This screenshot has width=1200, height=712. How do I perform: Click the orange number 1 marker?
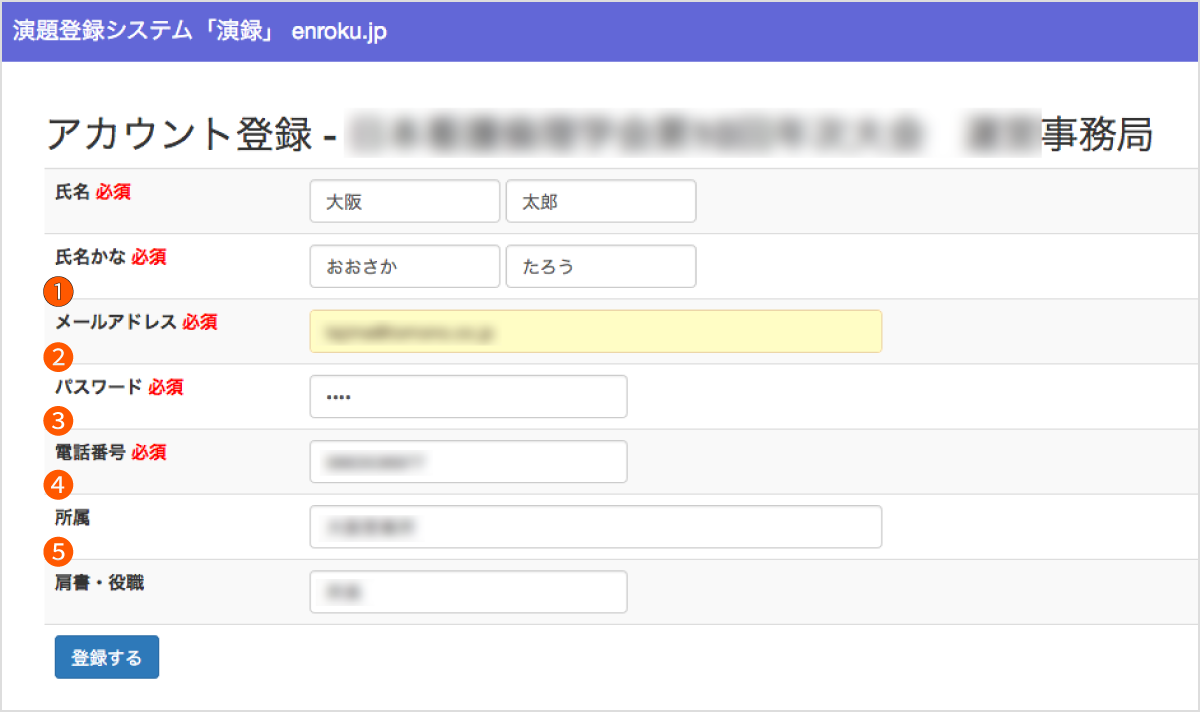pos(58,292)
